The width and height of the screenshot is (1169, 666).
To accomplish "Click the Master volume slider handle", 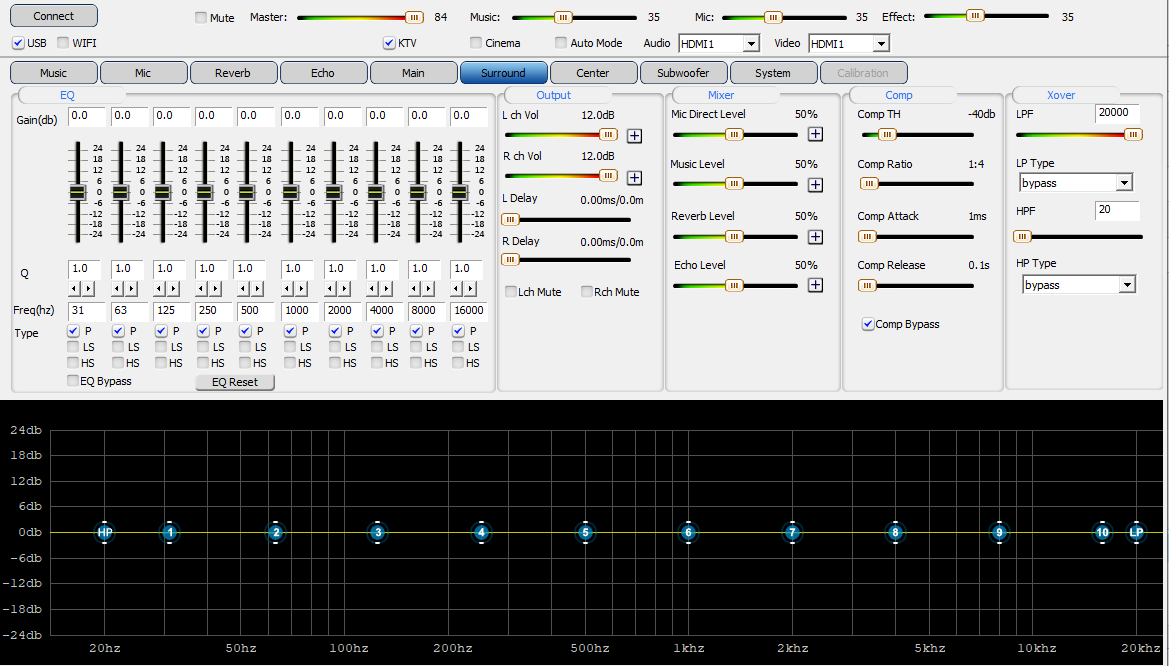I will coord(414,17).
